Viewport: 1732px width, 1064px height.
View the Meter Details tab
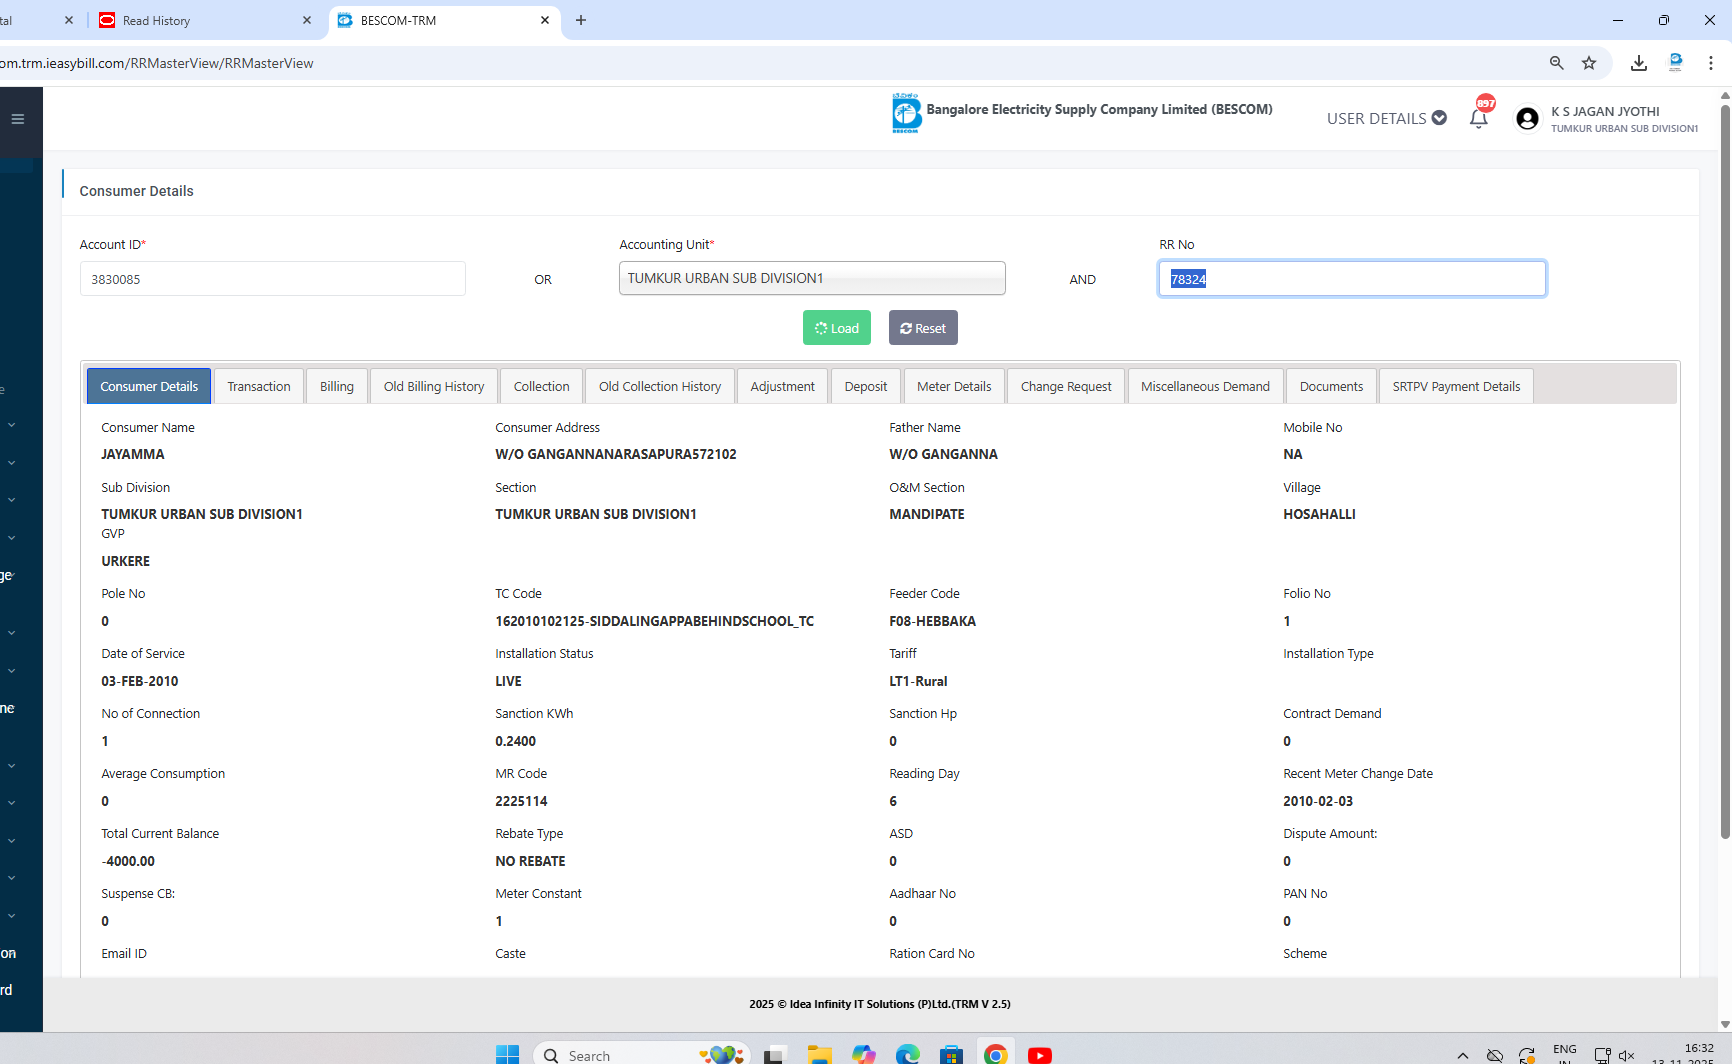point(954,386)
